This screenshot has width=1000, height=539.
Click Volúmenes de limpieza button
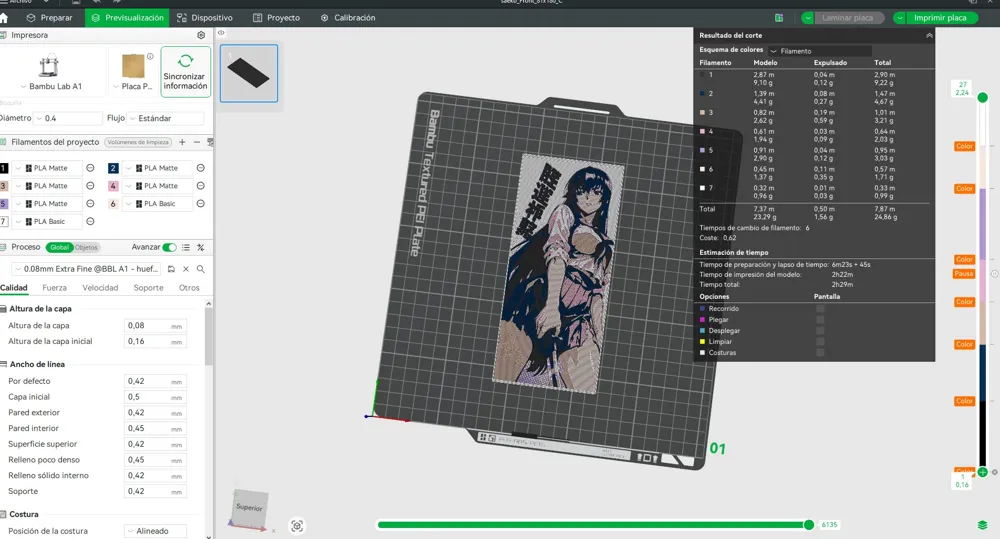138,142
